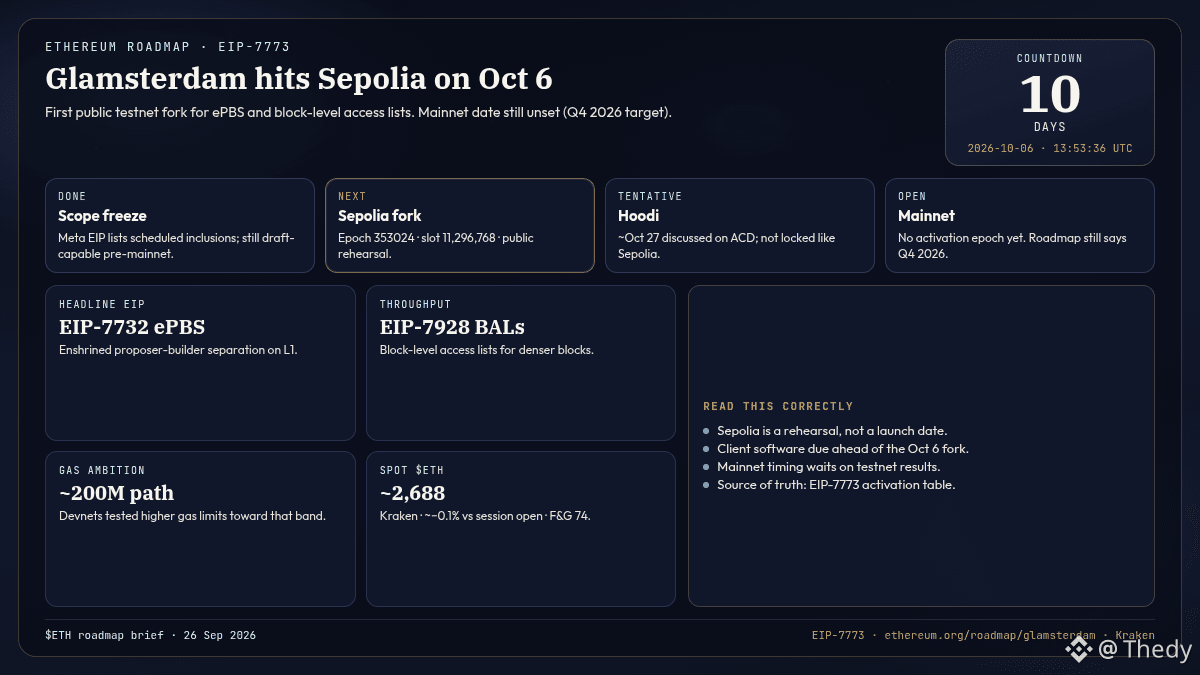Image resolution: width=1200 pixels, height=675 pixels.
Task: Click the countdown 10 days widget
Action: (1050, 102)
